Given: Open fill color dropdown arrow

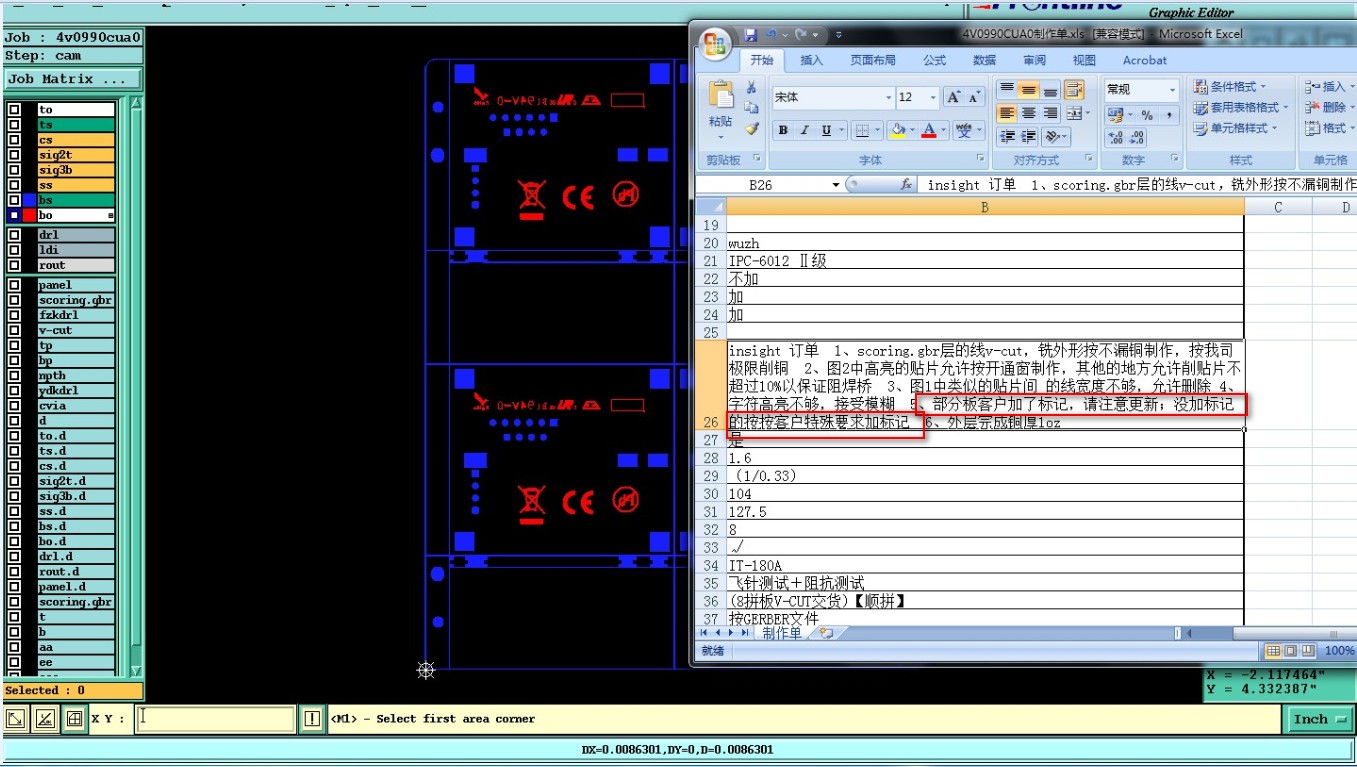Looking at the screenshot, I should coord(912,130).
